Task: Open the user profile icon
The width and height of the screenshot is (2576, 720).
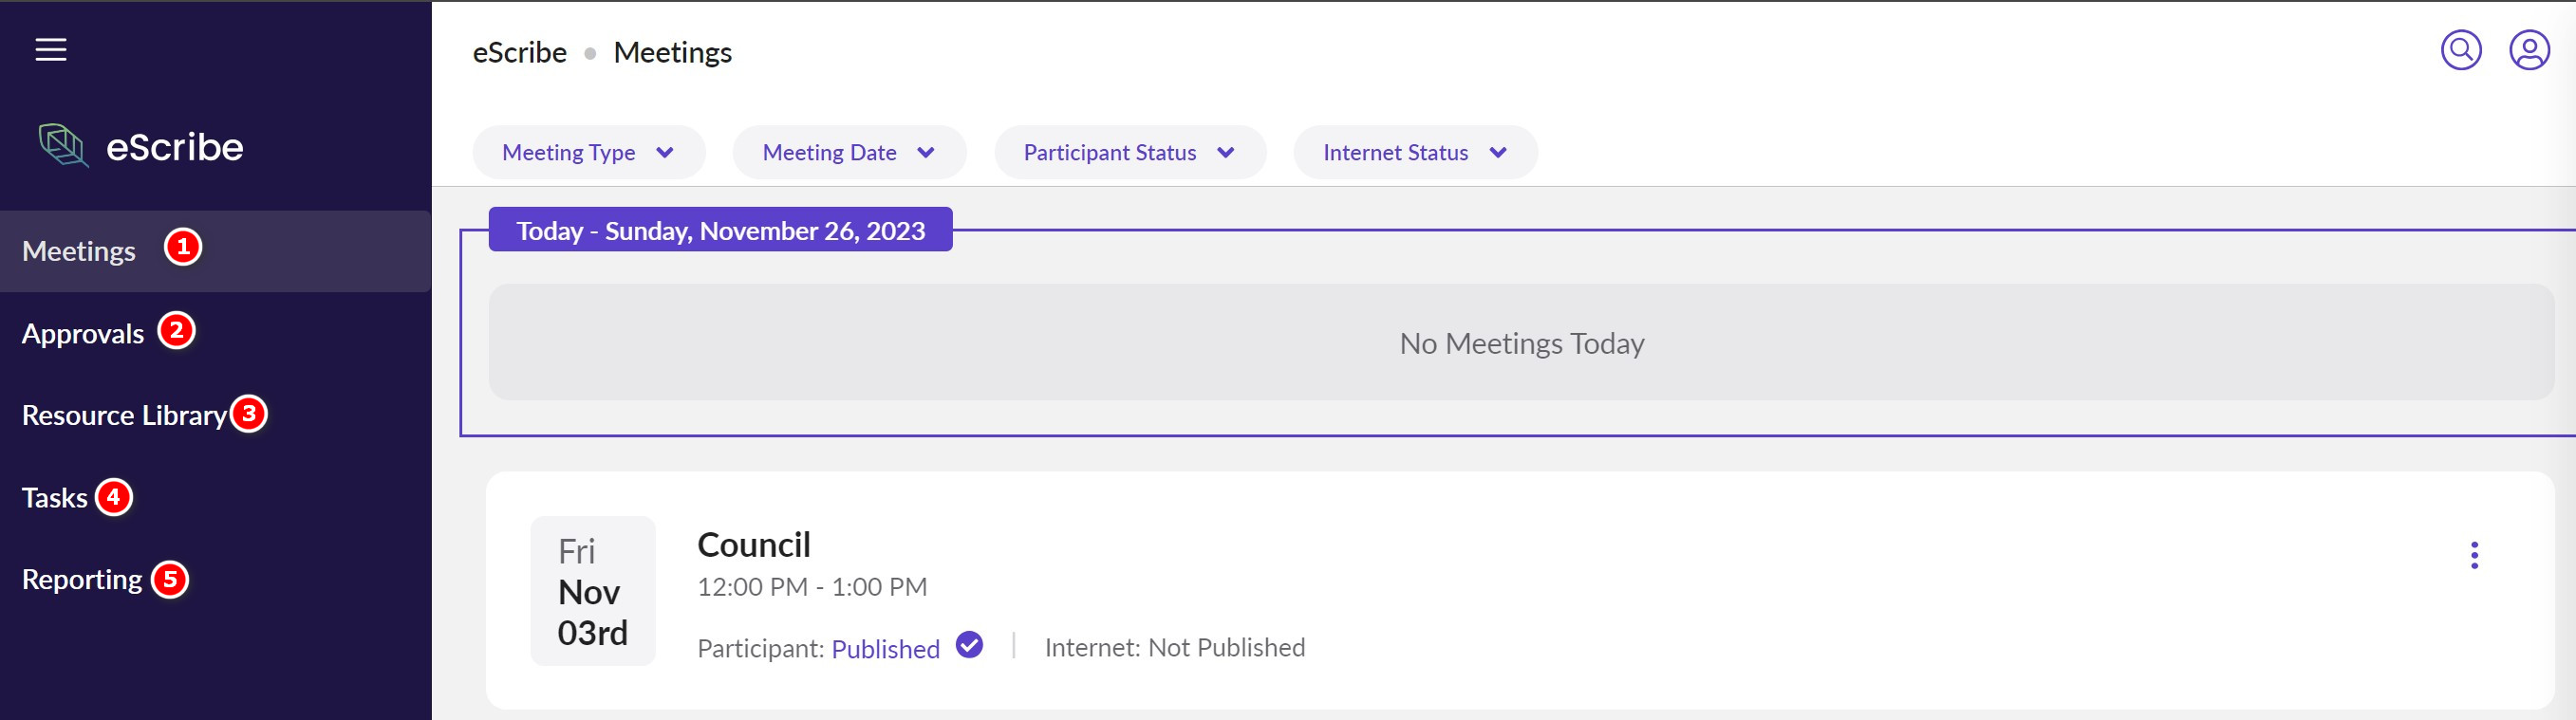Action: [2528, 50]
